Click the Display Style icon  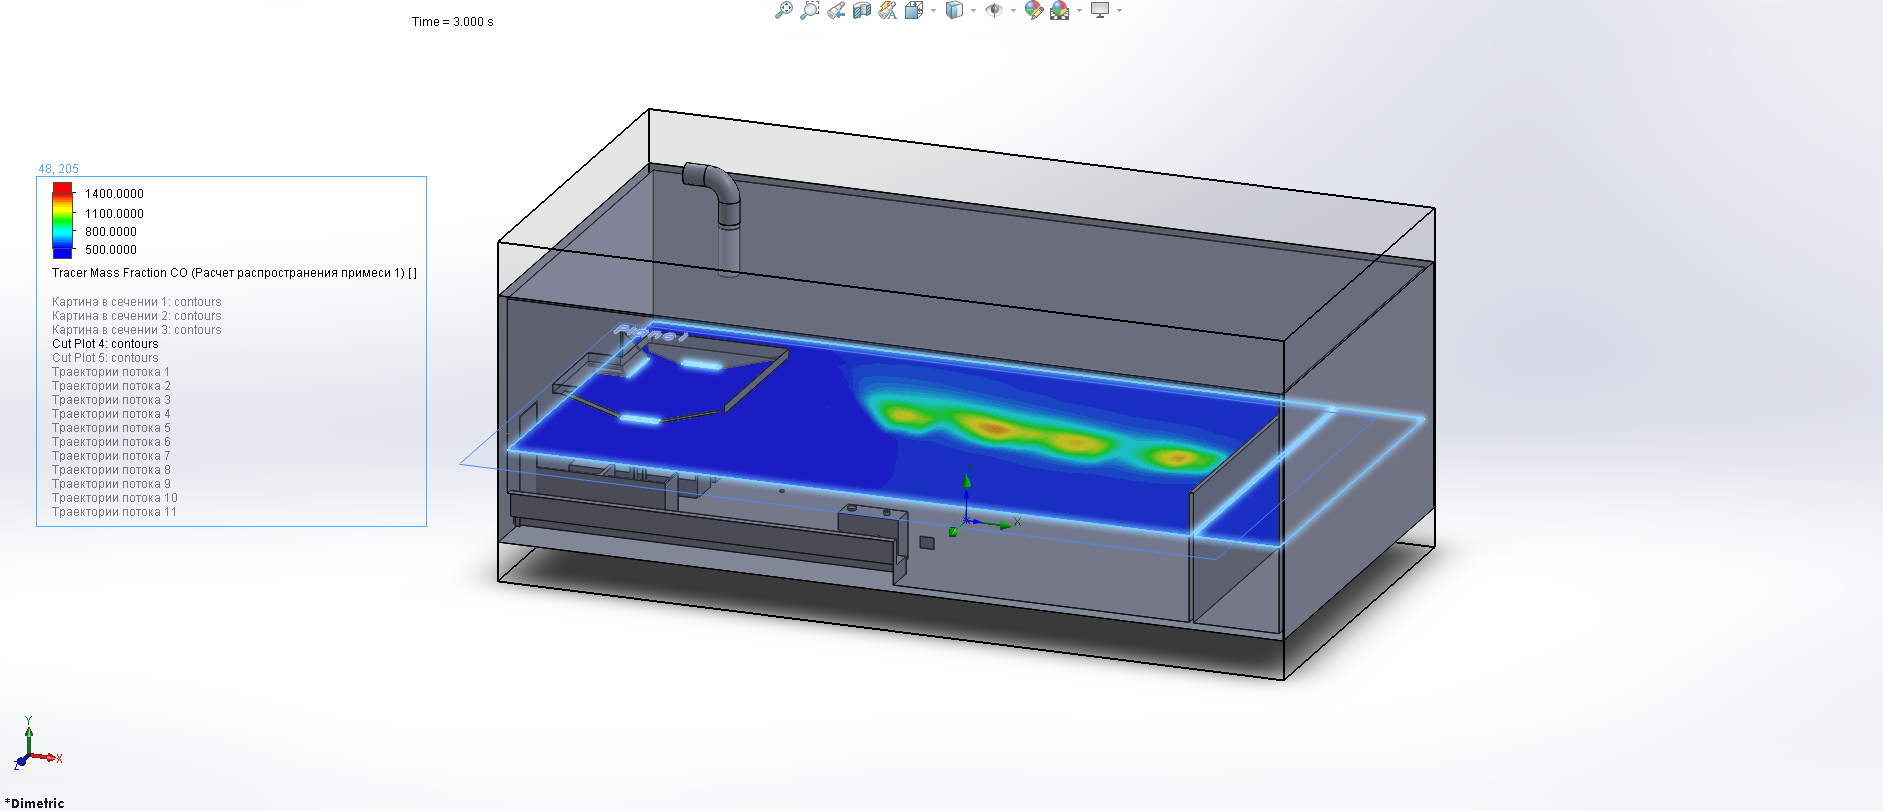tap(954, 10)
